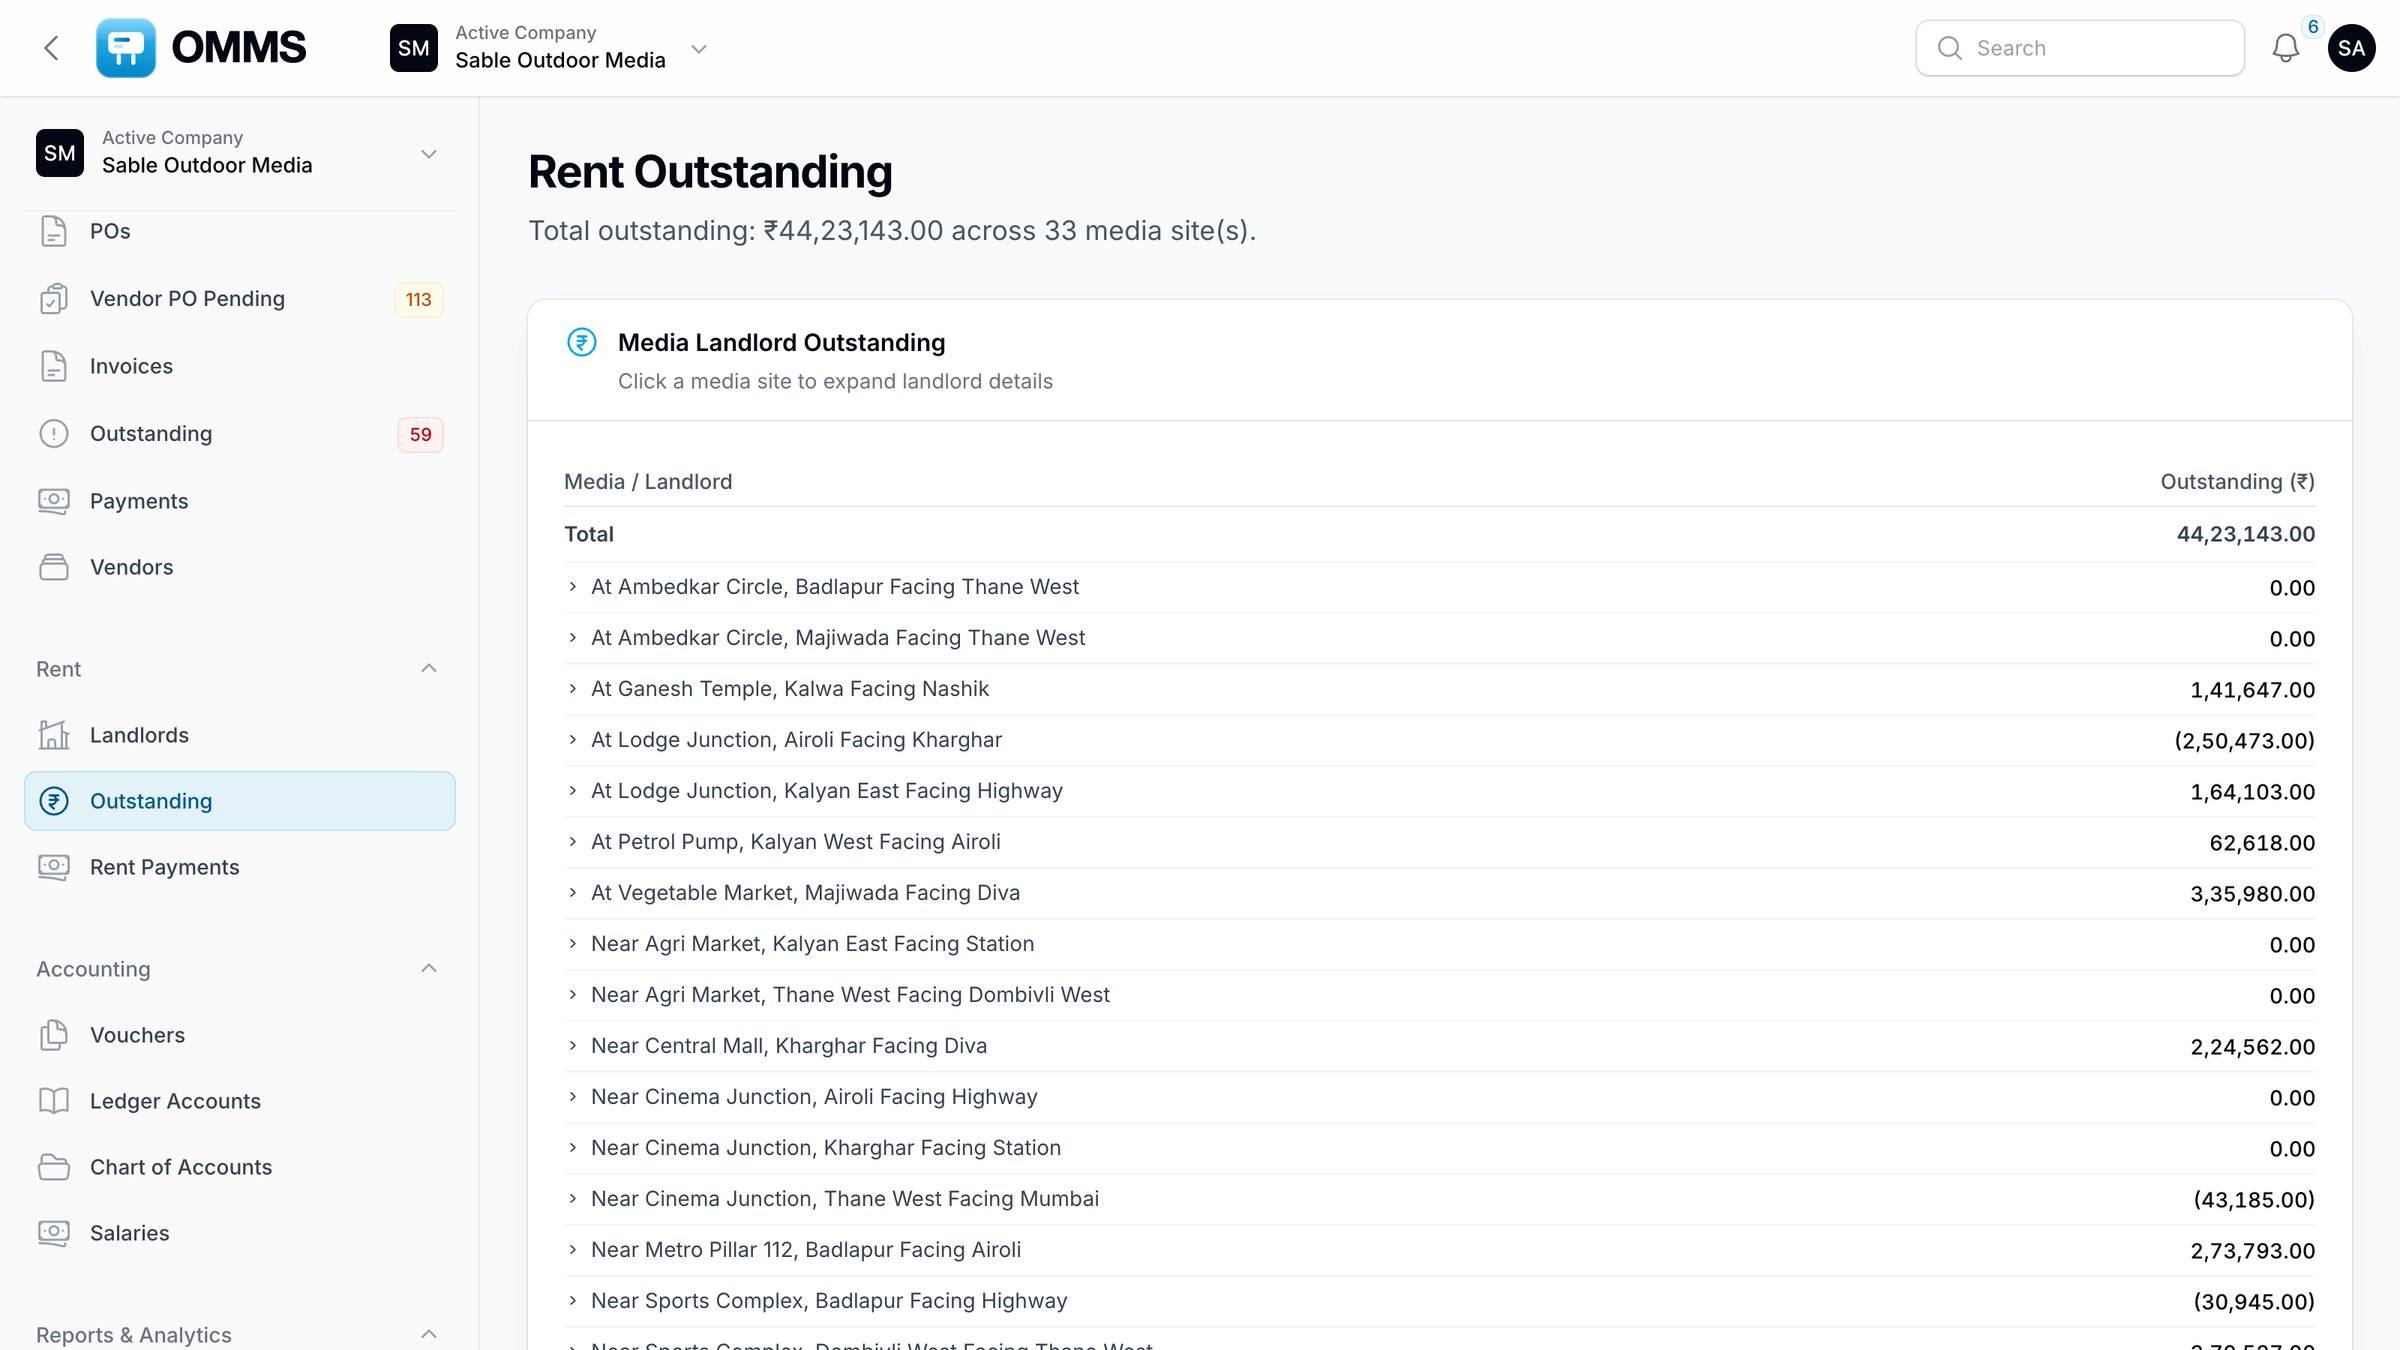Viewport: 2400px width, 1350px height.
Task: Click the Payments cash icon
Action: pos(54,501)
